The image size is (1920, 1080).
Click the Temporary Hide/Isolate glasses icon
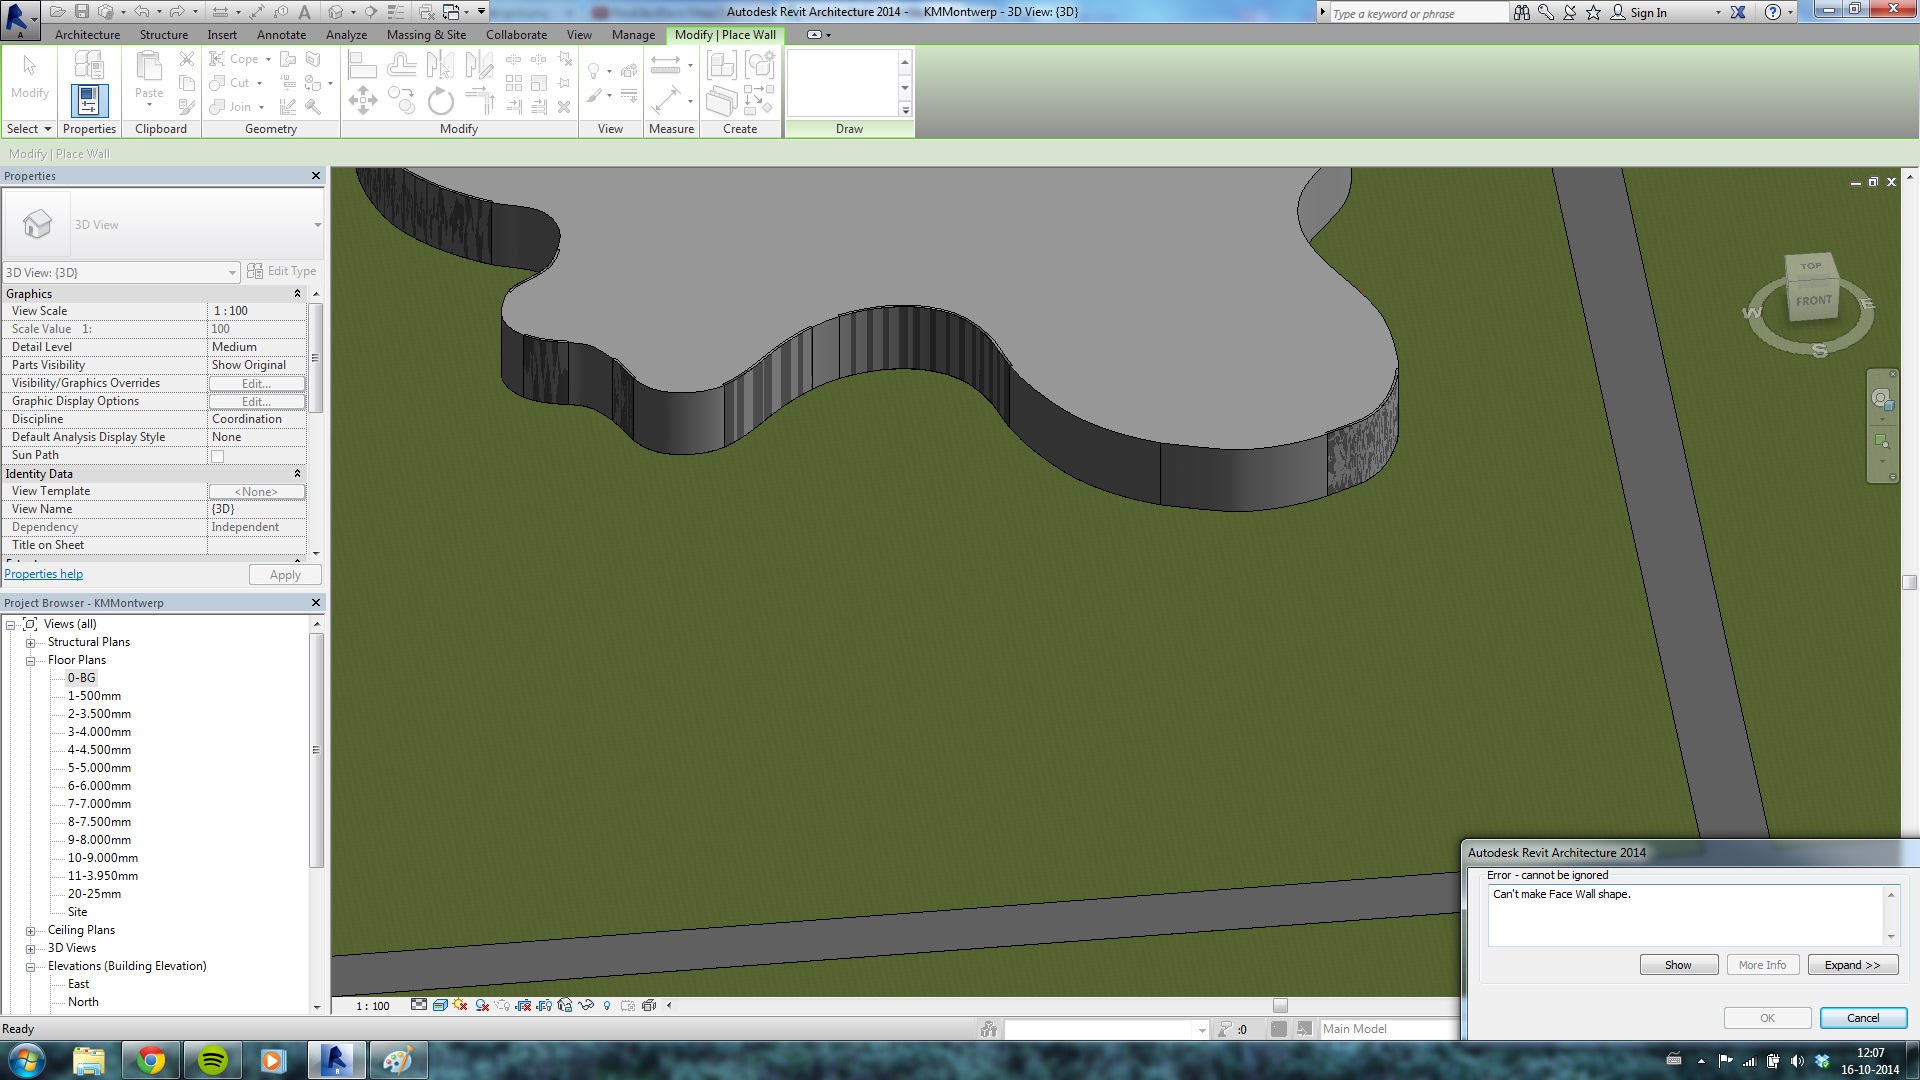click(x=586, y=1005)
